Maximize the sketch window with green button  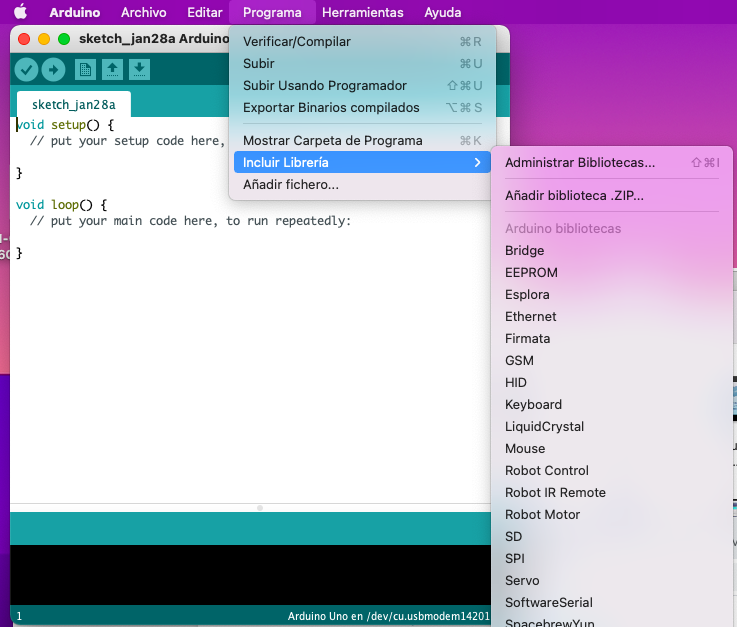point(64,39)
